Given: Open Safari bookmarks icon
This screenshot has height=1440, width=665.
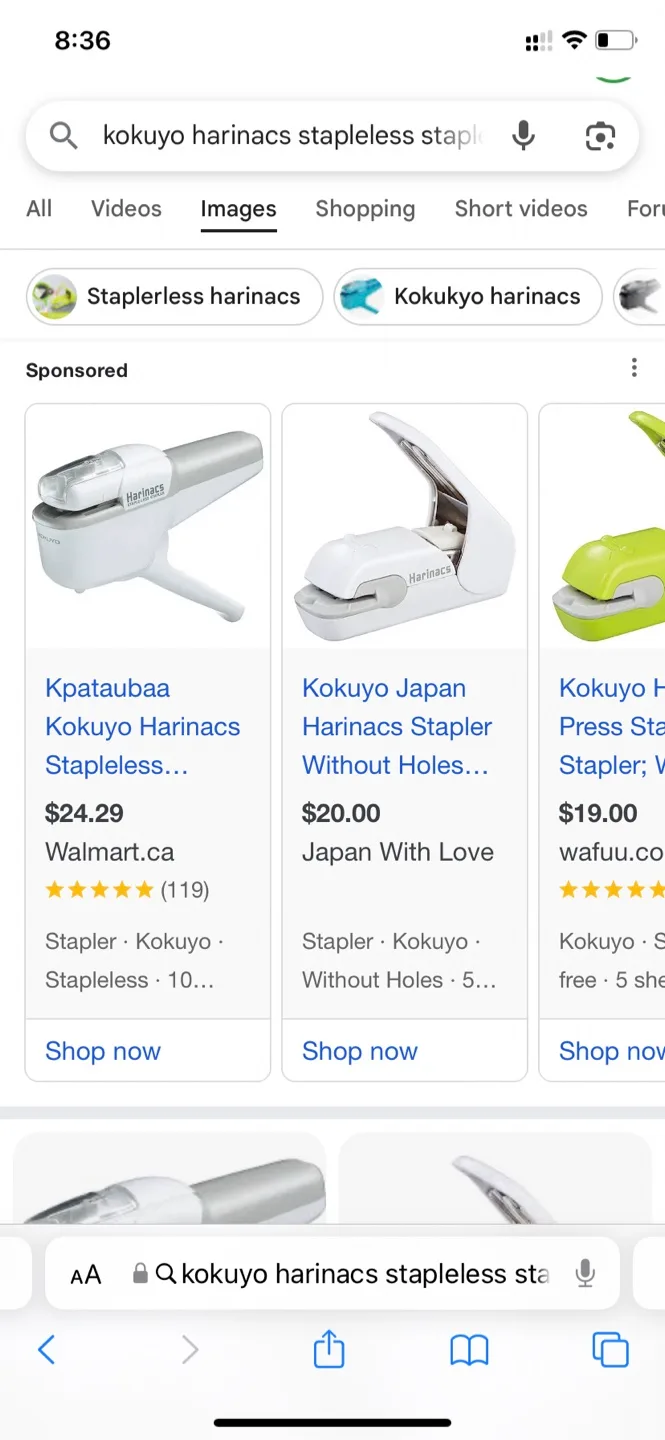Looking at the screenshot, I should [470, 1349].
